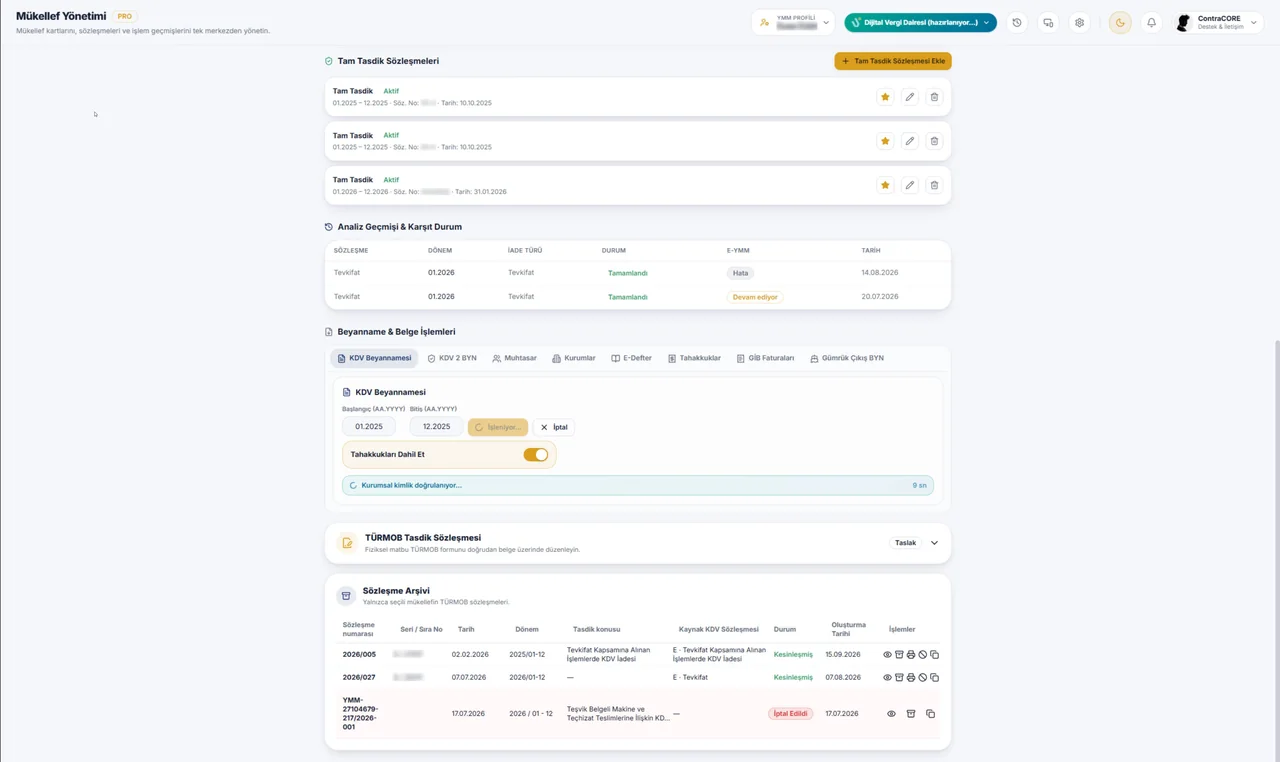Open the GİB Faturaları tab

point(765,358)
